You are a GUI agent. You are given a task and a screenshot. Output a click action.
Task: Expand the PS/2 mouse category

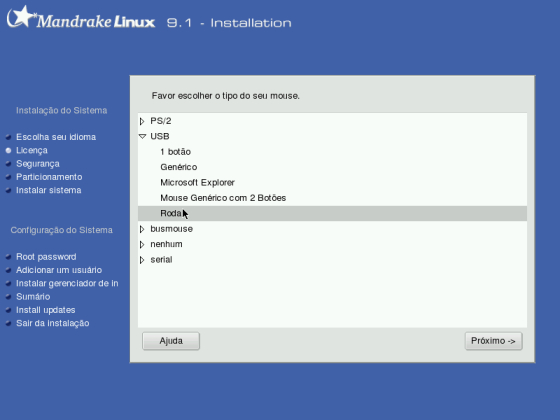point(142,121)
